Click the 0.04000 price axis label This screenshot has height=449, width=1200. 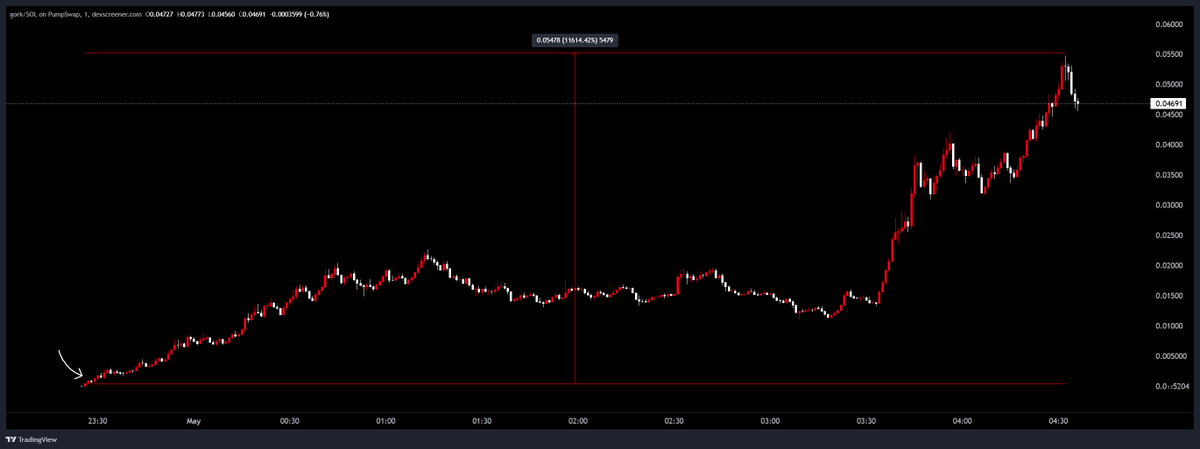(1169, 144)
